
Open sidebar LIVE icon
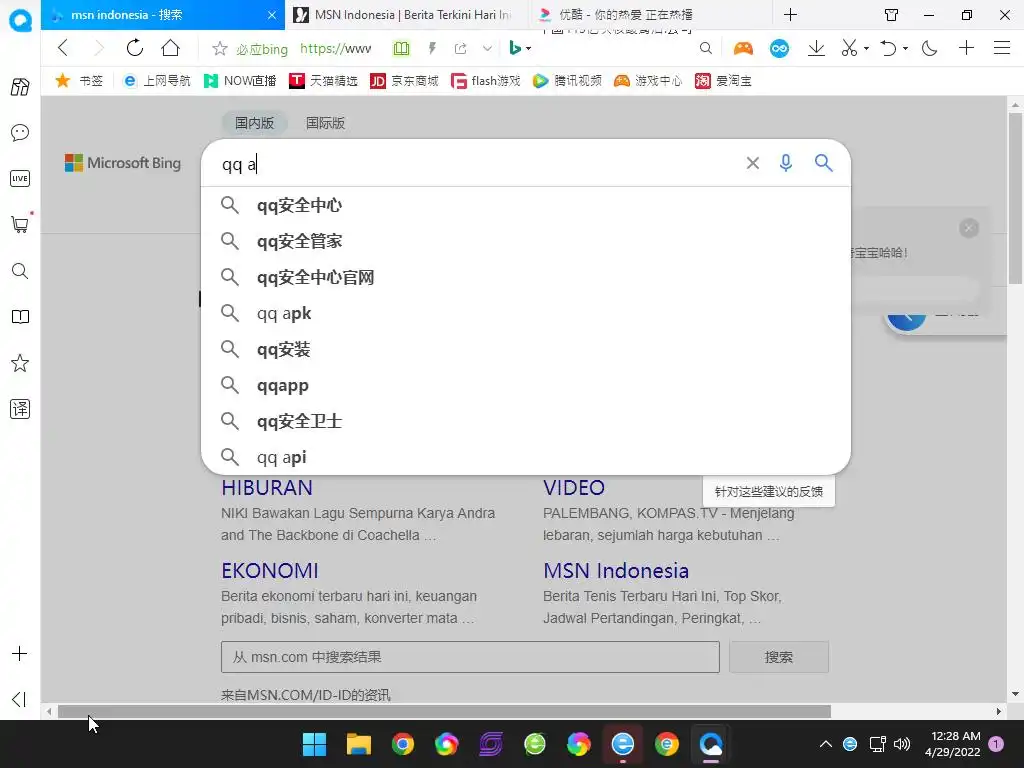click(20, 178)
